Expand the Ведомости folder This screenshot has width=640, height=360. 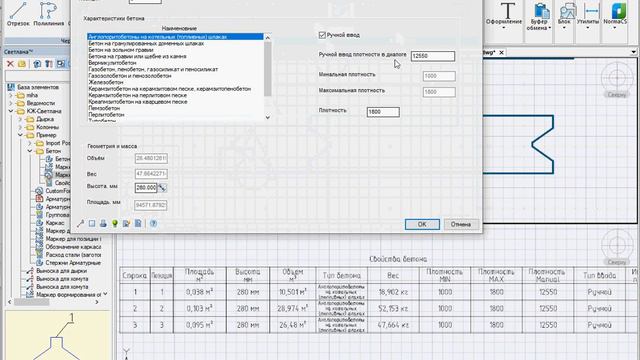11,103
